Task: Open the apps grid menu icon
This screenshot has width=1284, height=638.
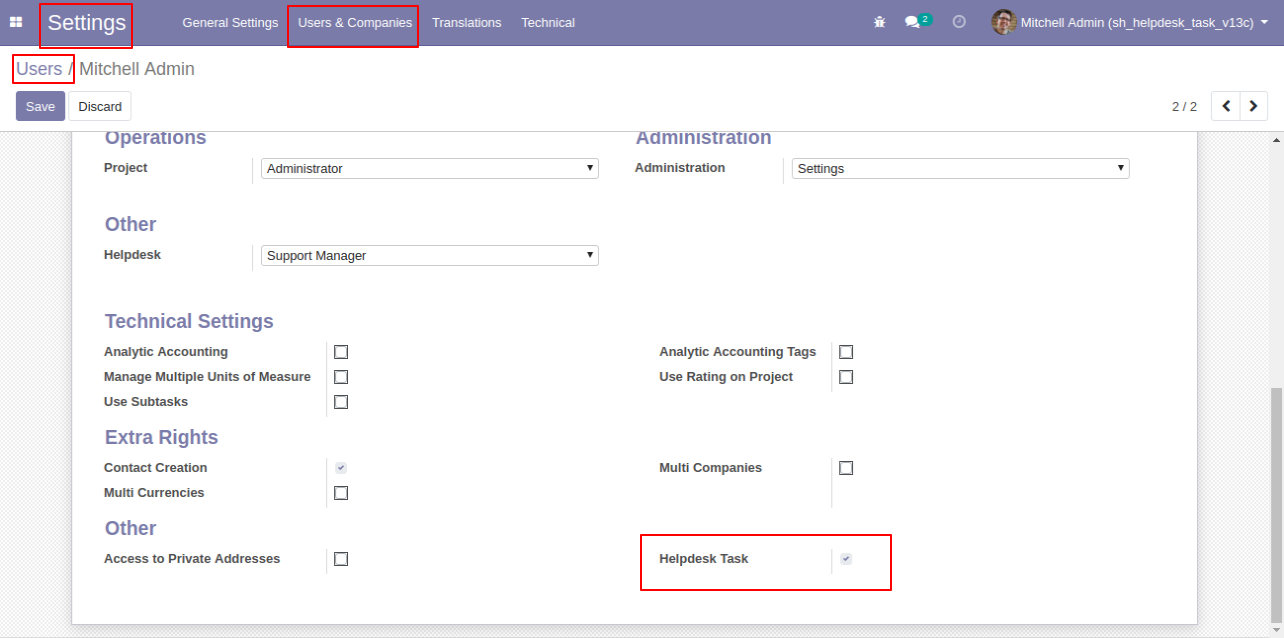Action: pos(16,22)
